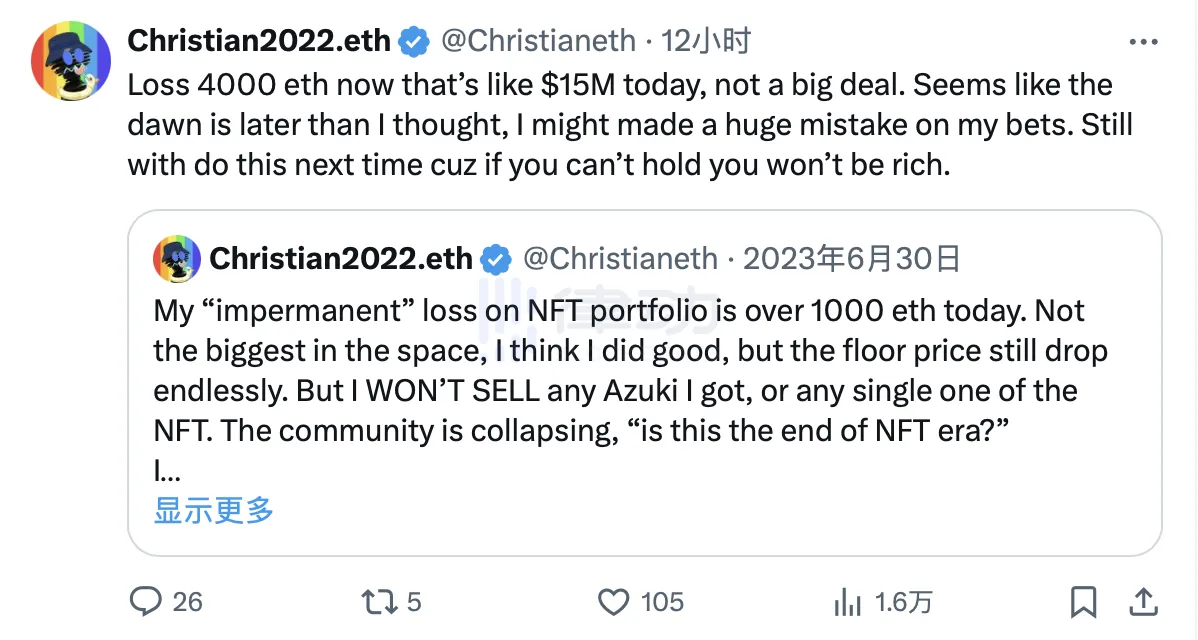
Task: Bookmark the tweet with the bookmark icon
Action: point(1083,602)
